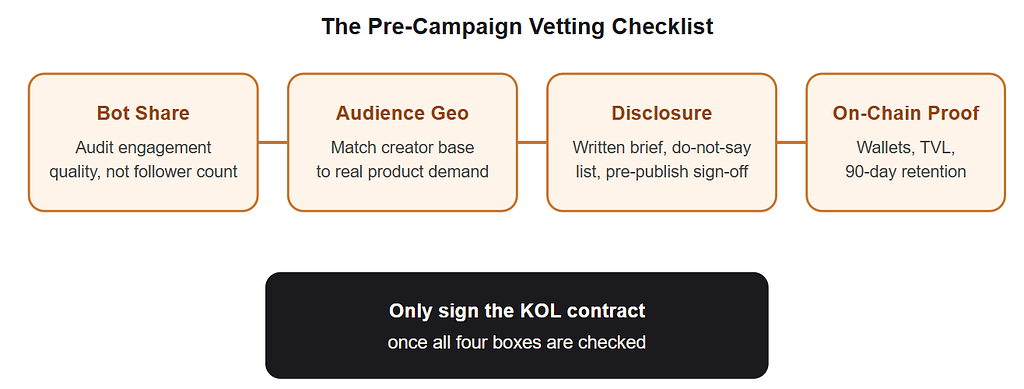Click connector between Disclosure and On-Chain Proof
Image resolution: width=1024 pixels, height=389 pixels.
(792, 142)
